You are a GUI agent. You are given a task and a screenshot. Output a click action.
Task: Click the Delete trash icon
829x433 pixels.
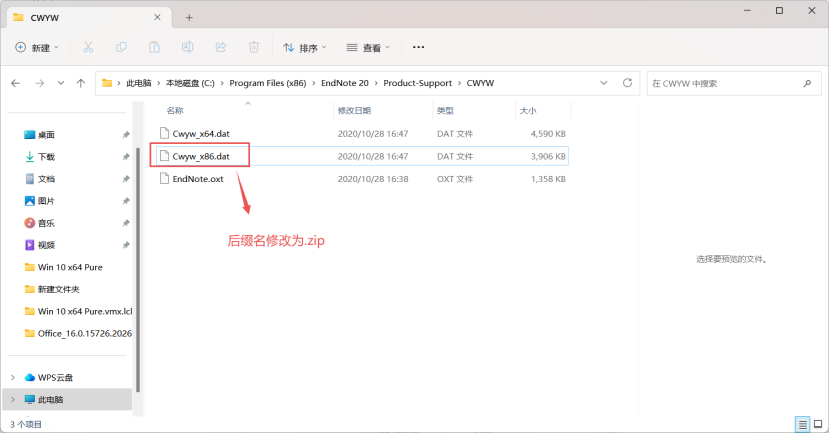[x=254, y=48]
